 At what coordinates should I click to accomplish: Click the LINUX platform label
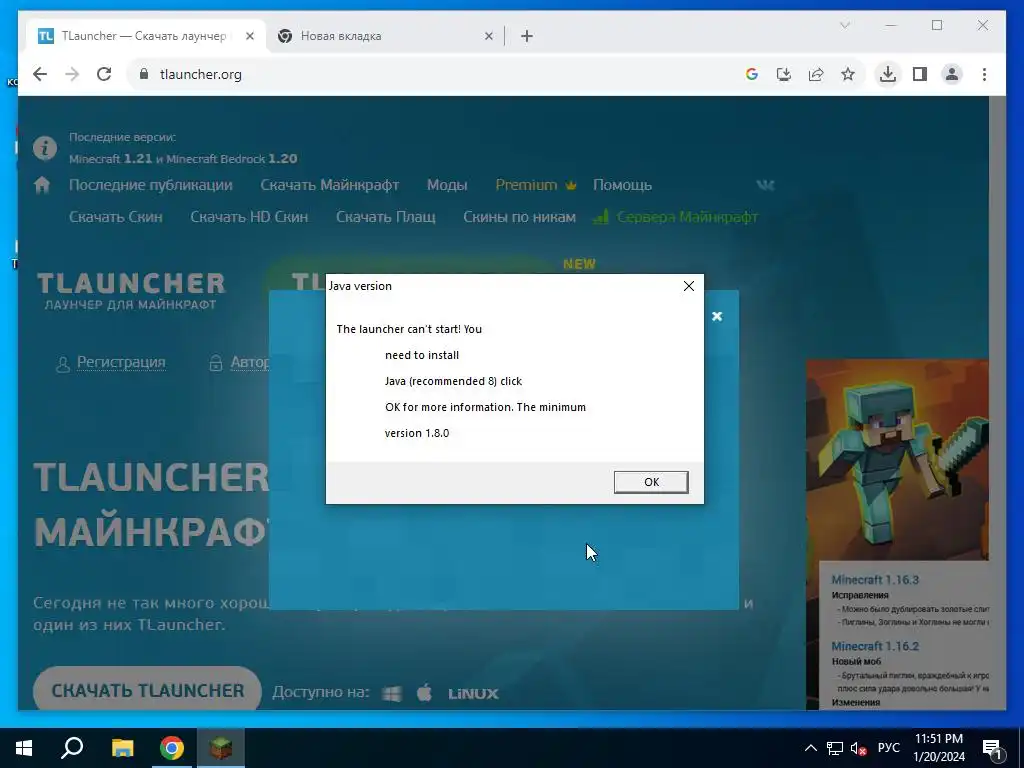[473, 694]
